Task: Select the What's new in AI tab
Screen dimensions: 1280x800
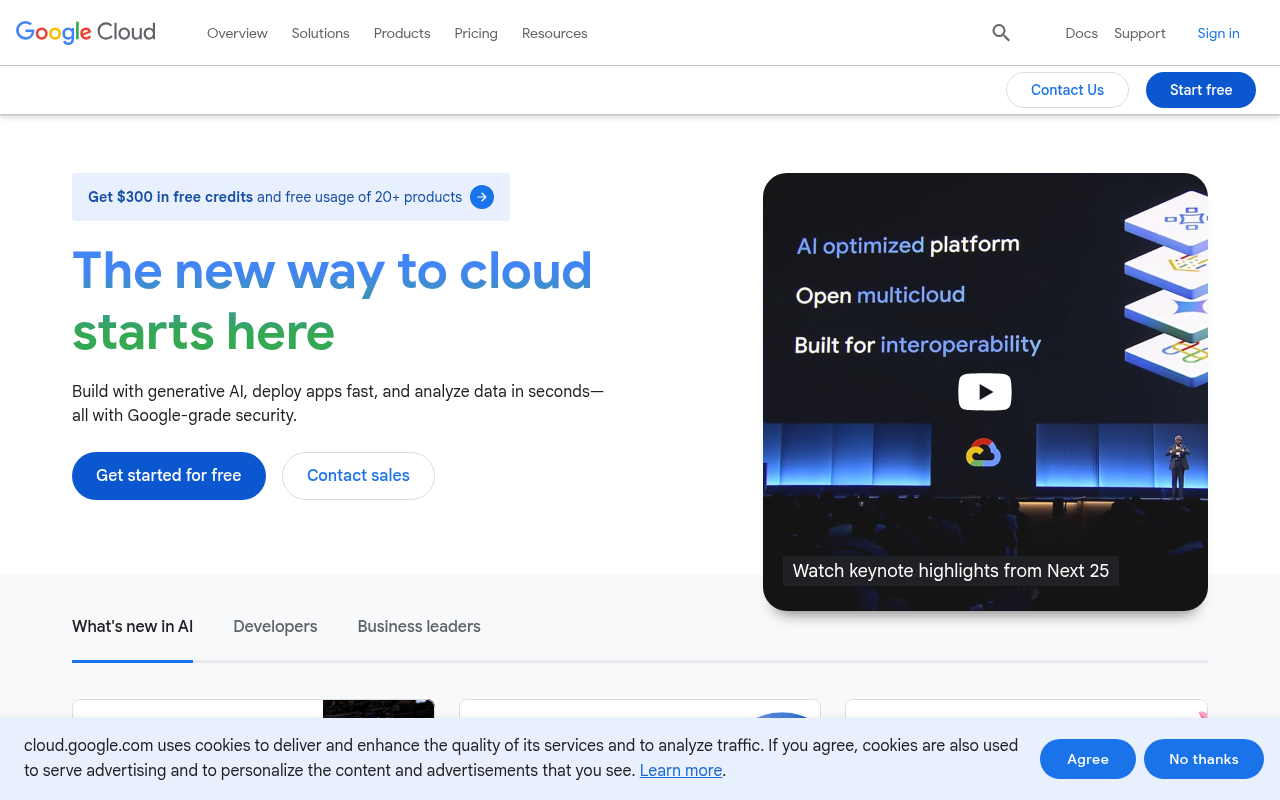Action: (132, 626)
